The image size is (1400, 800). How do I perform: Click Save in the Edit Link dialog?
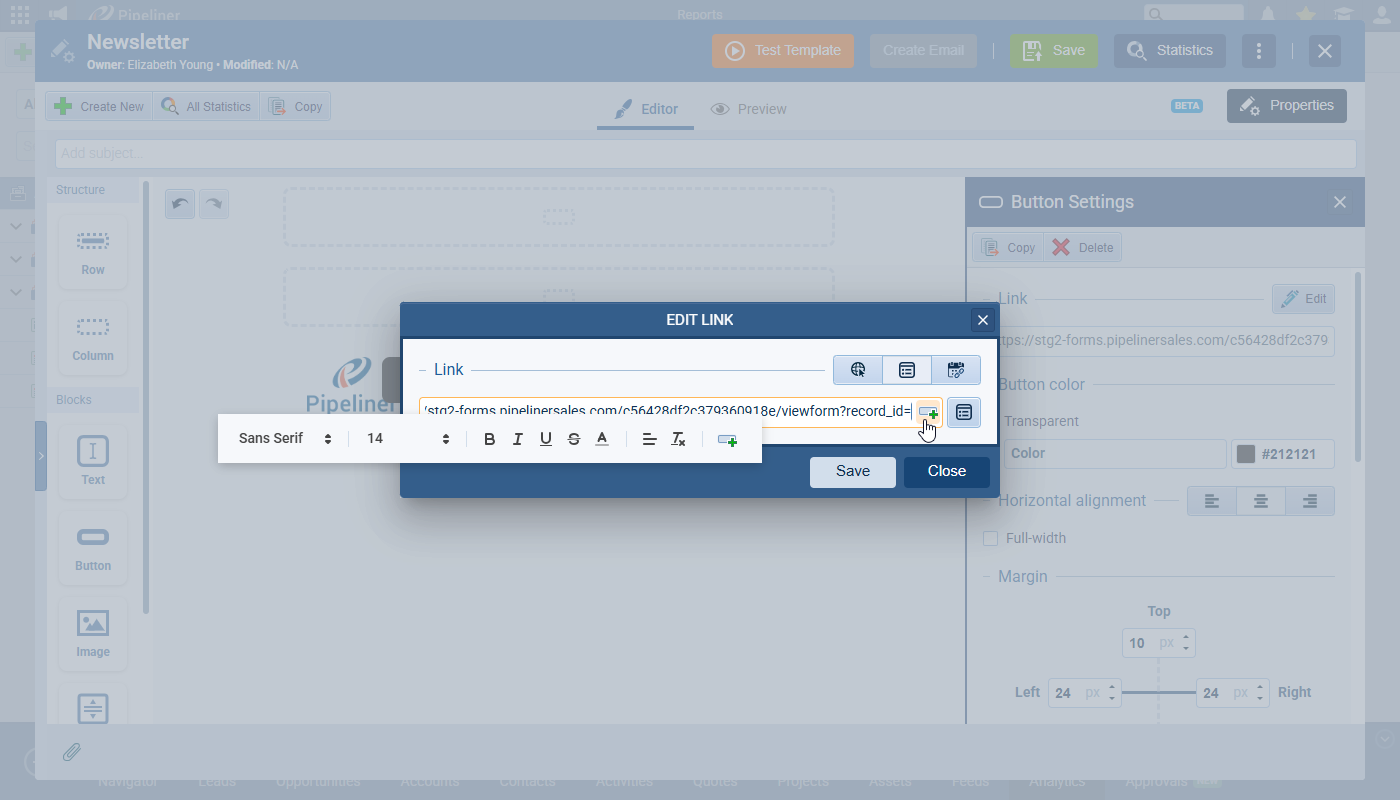pyautogui.click(x=852, y=472)
